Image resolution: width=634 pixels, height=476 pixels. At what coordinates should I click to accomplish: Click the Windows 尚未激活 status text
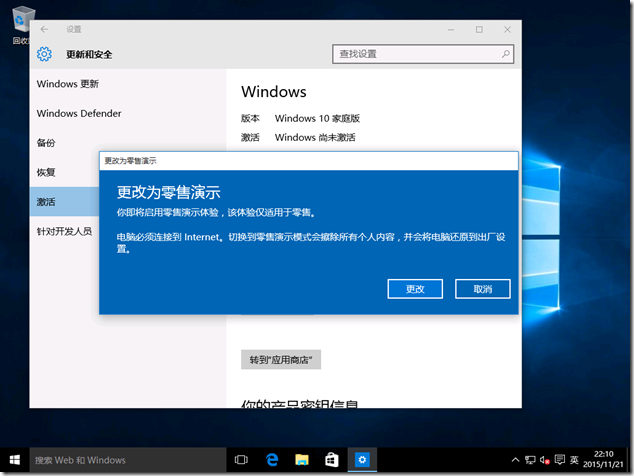point(315,138)
